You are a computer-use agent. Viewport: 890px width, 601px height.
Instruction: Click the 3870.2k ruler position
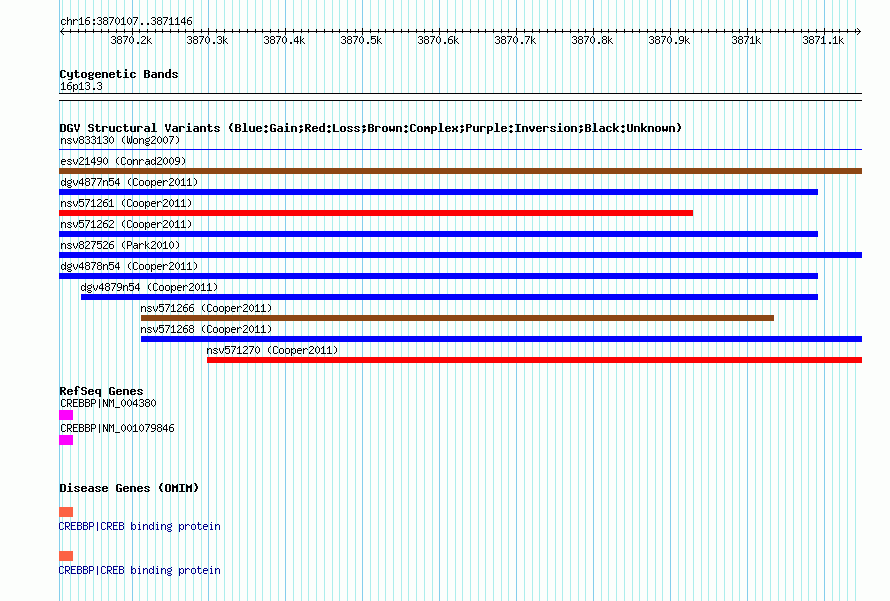tap(131, 40)
